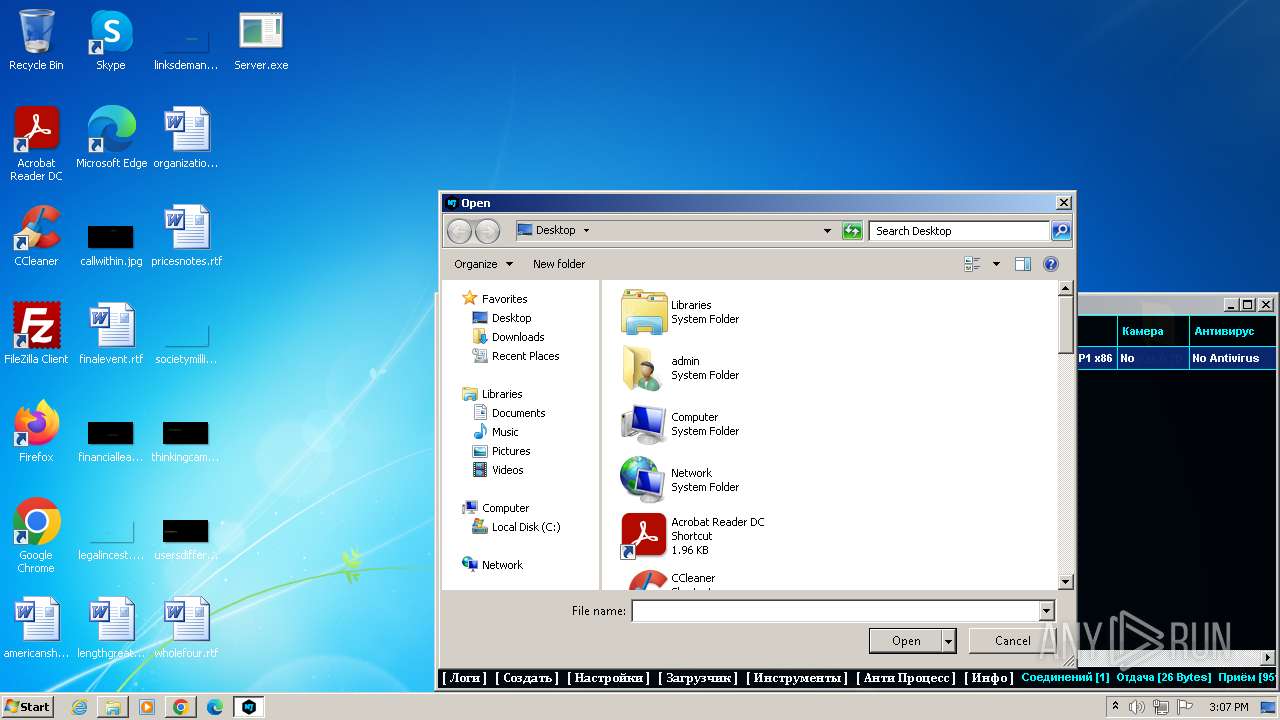
Task: Select the finalevent.rtf document icon
Action: pyautogui.click(x=111, y=334)
